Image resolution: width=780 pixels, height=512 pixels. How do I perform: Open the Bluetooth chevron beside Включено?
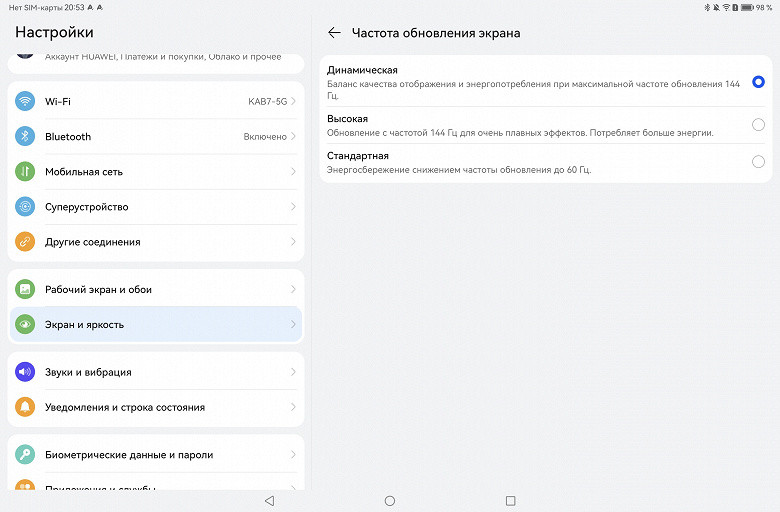pos(293,137)
